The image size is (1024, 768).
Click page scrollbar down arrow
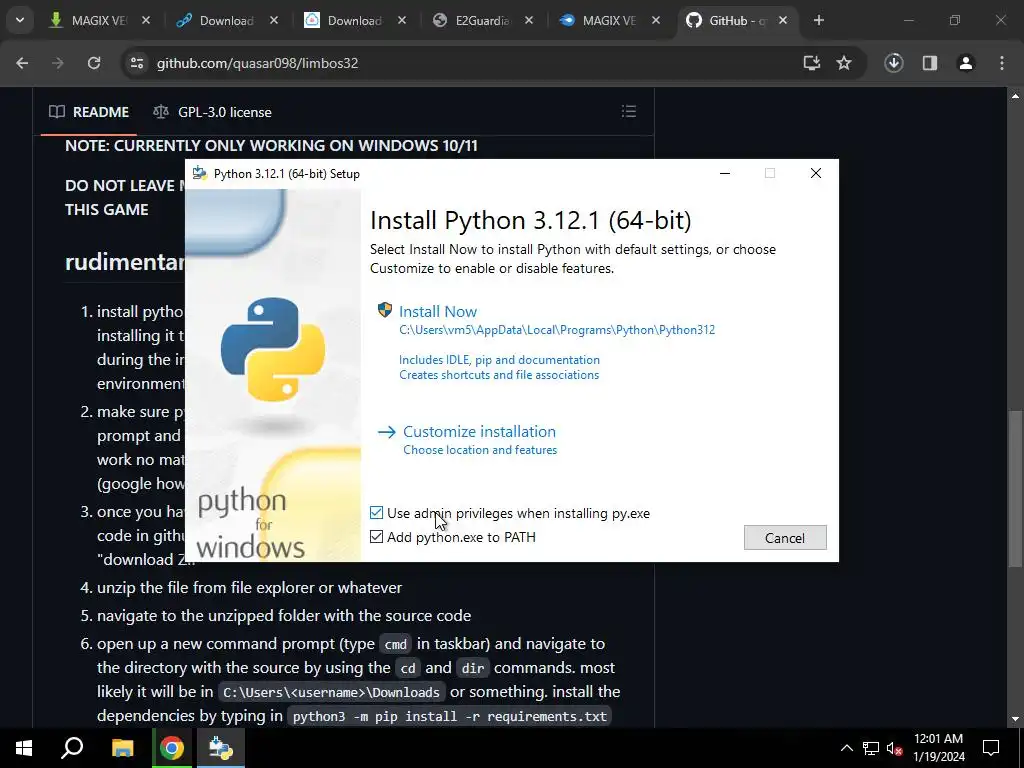click(1015, 720)
